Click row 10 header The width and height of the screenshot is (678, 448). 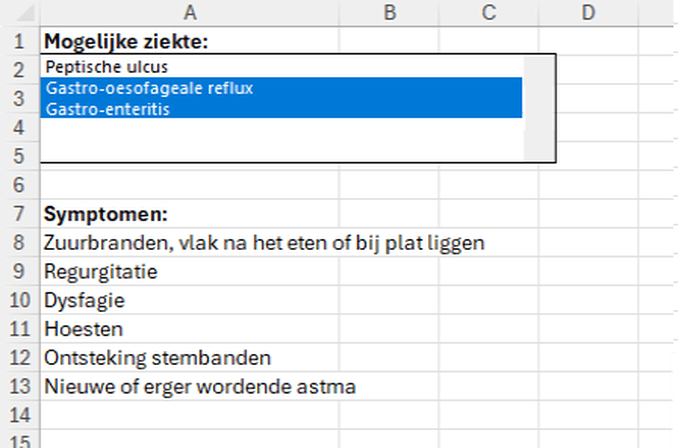pyautogui.click(x=19, y=300)
